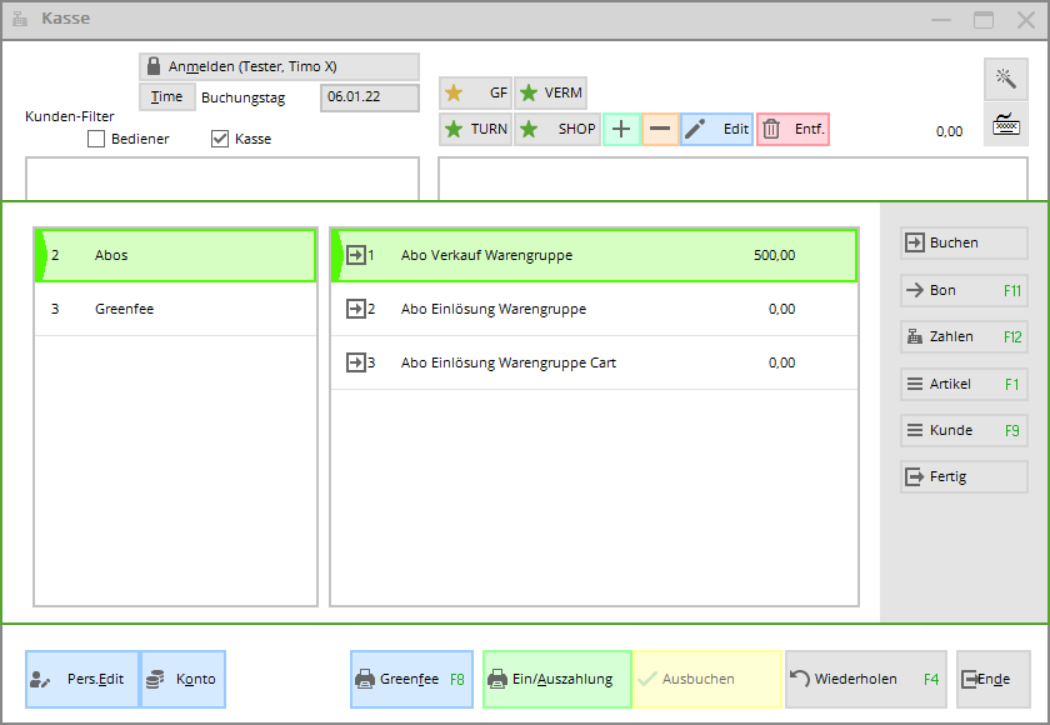Image resolution: width=1050 pixels, height=725 pixels.
Task: Enable the Bediener checkbox
Action: click(97, 139)
